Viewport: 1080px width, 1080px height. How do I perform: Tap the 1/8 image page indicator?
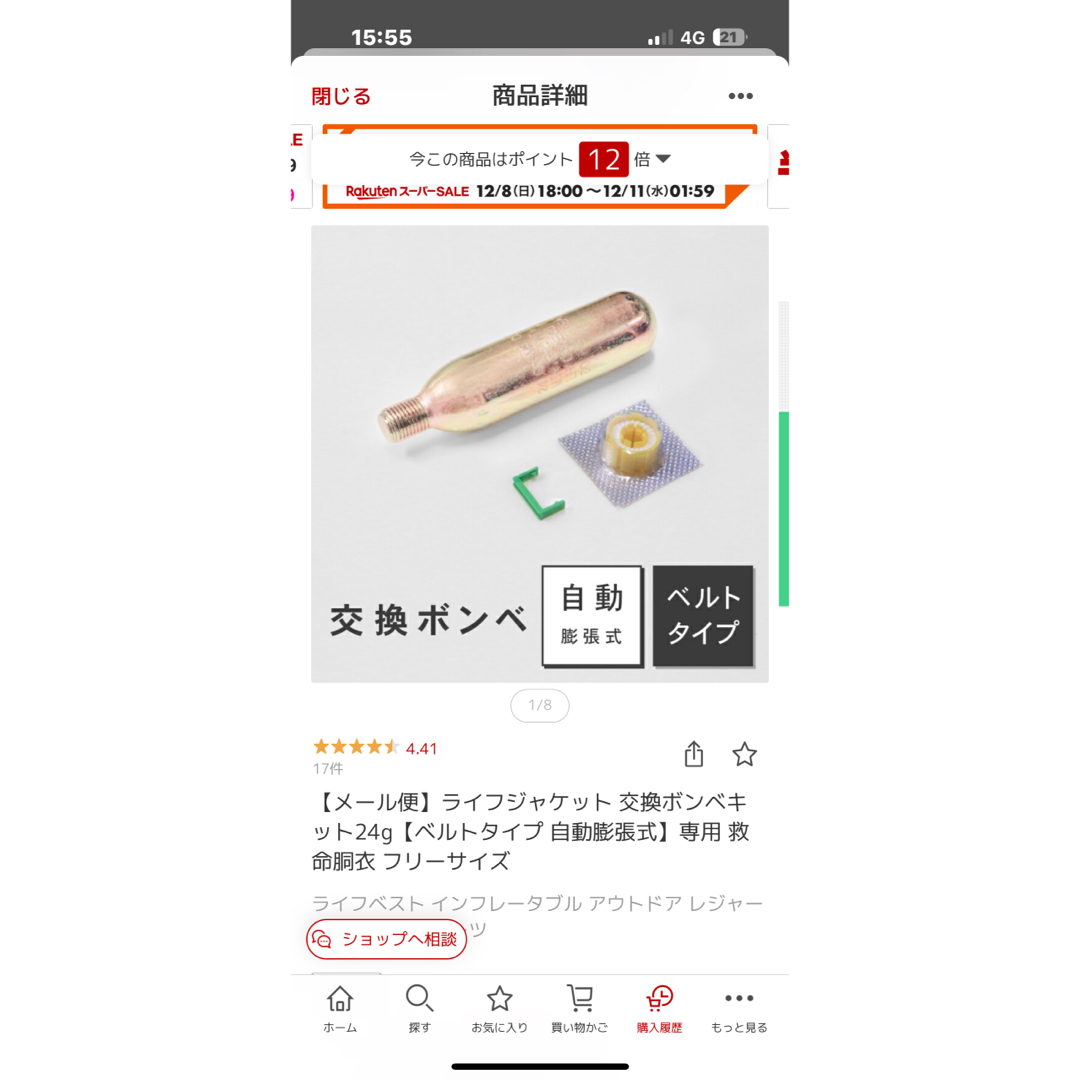tap(540, 705)
